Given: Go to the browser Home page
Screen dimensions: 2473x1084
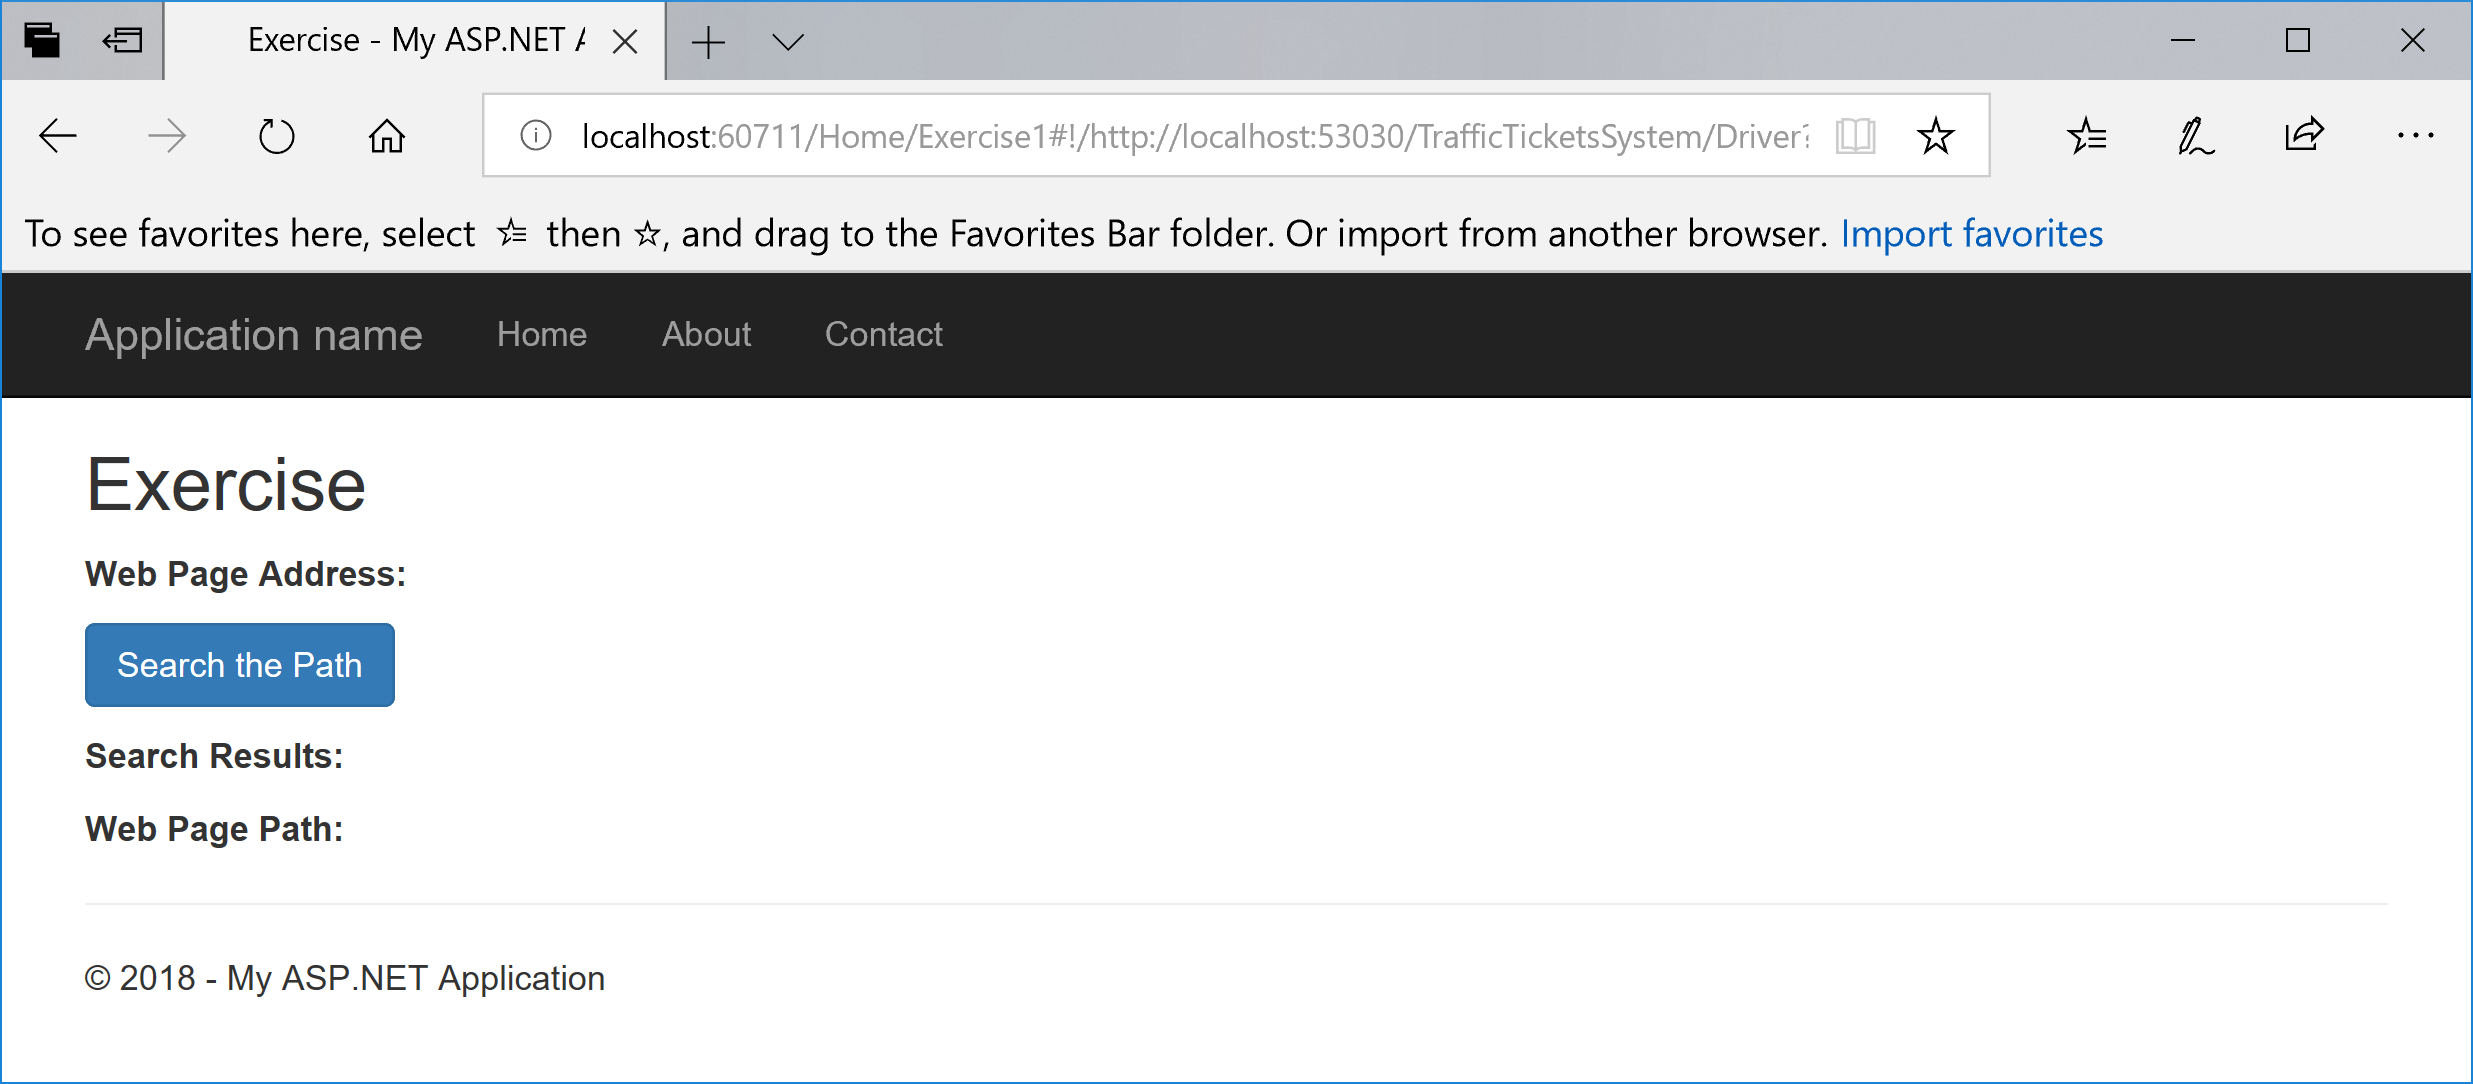Looking at the screenshot, I should (x=387, y=136).
